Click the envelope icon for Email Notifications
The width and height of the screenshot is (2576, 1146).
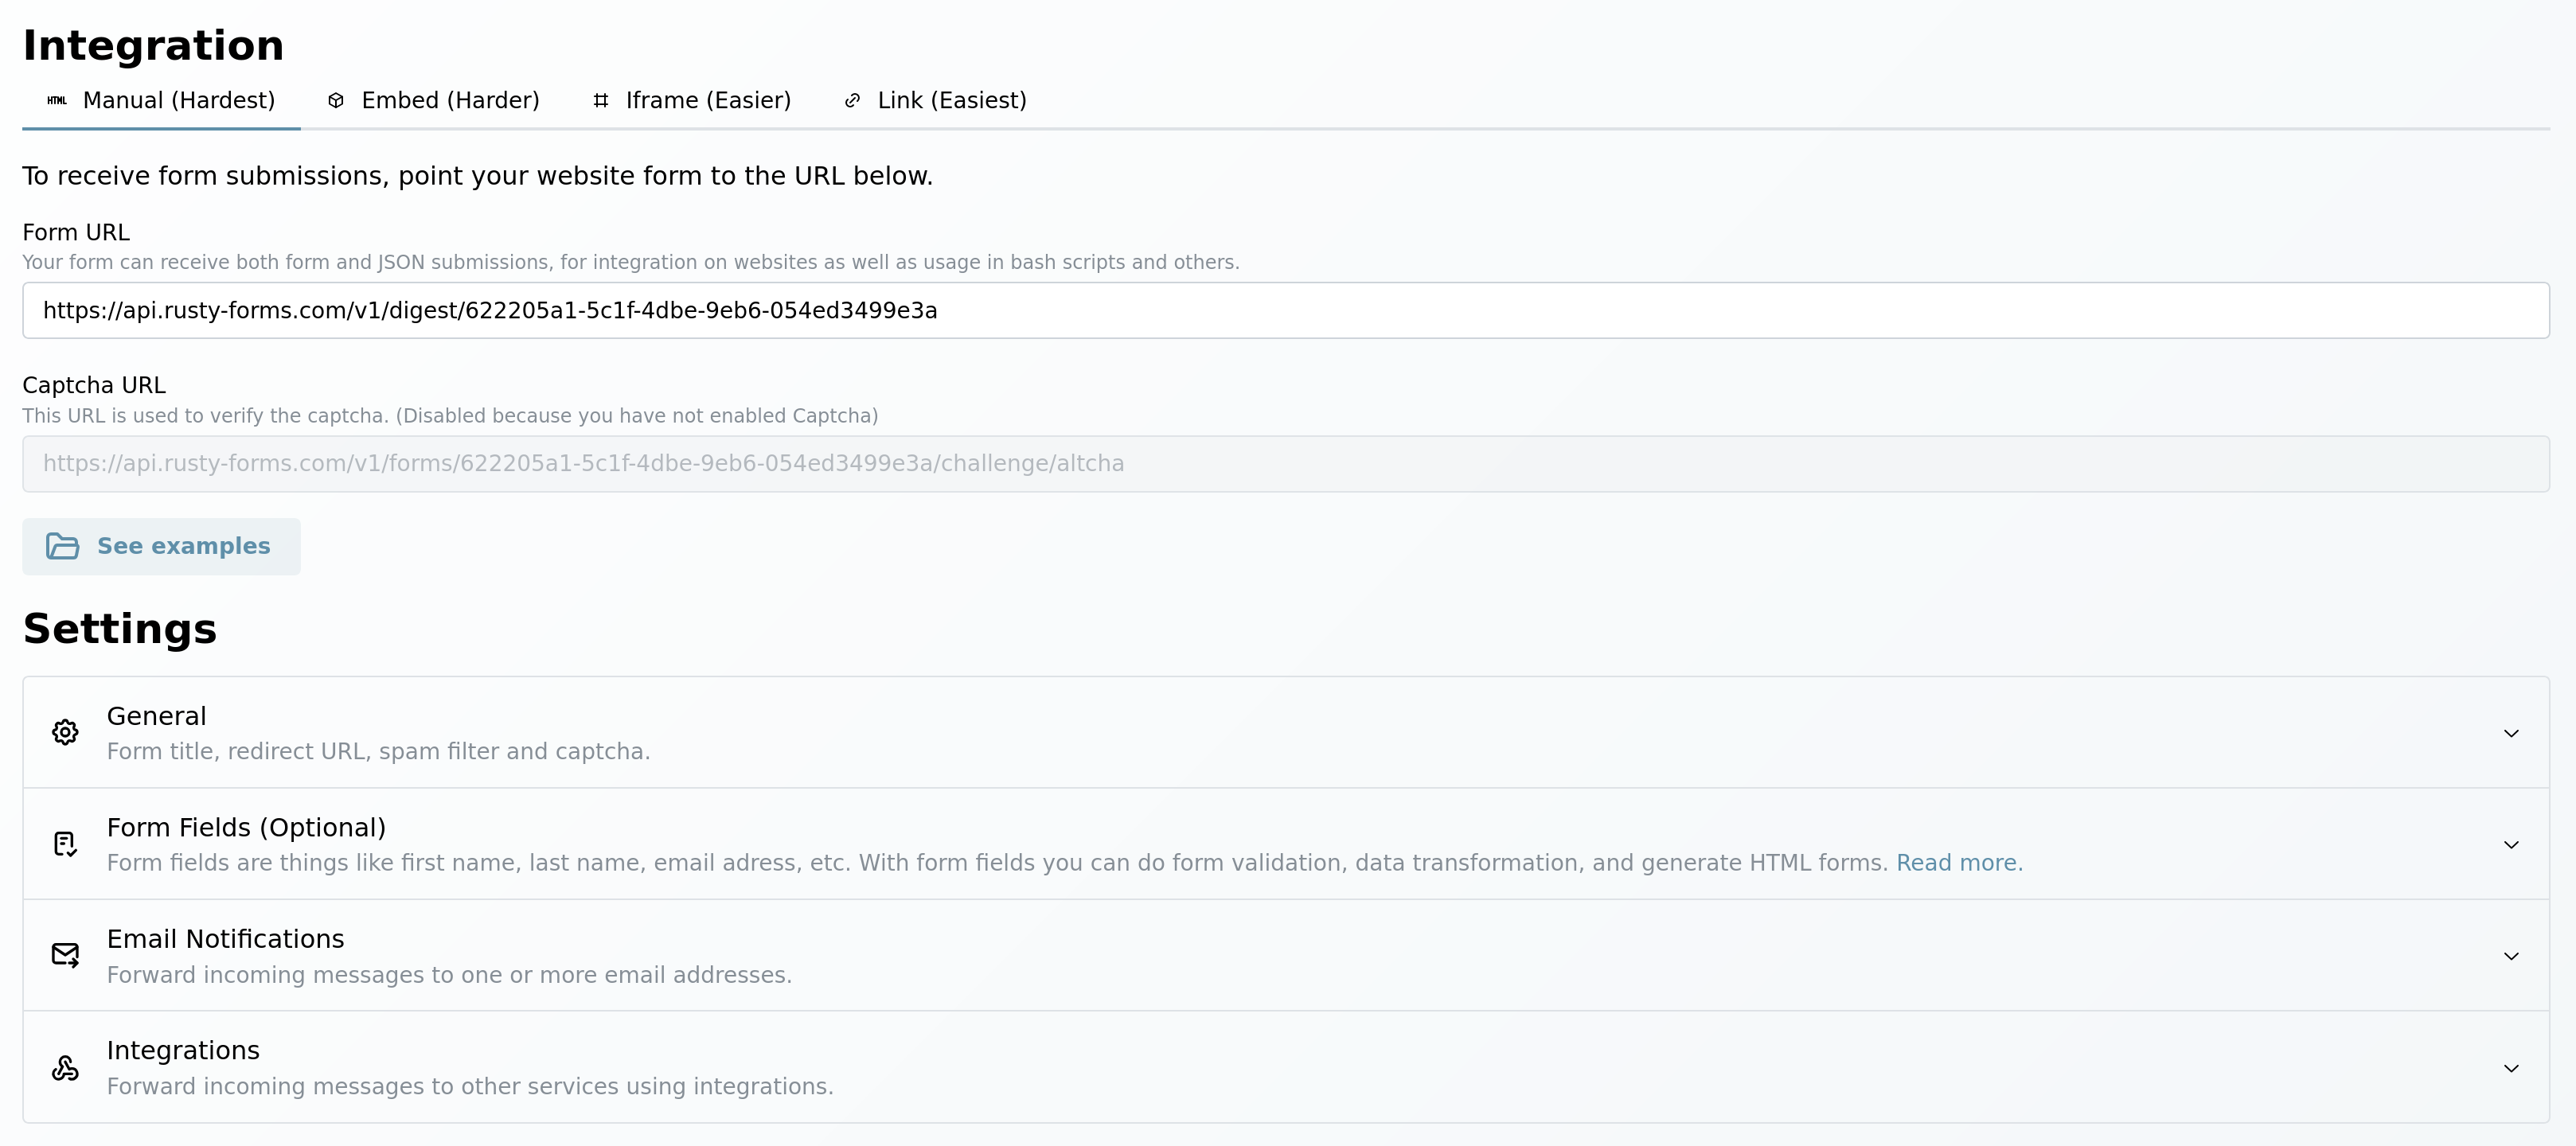(x=65, y=956)
